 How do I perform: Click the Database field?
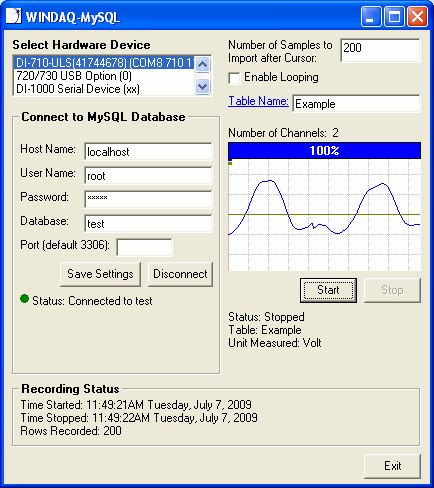[x=148, y=224]
